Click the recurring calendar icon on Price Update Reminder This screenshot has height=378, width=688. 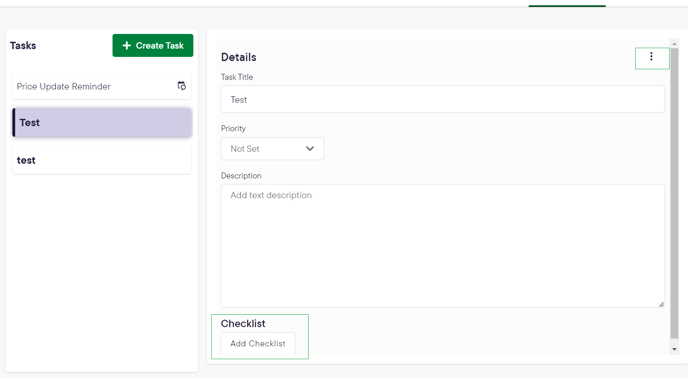[181, 86]
